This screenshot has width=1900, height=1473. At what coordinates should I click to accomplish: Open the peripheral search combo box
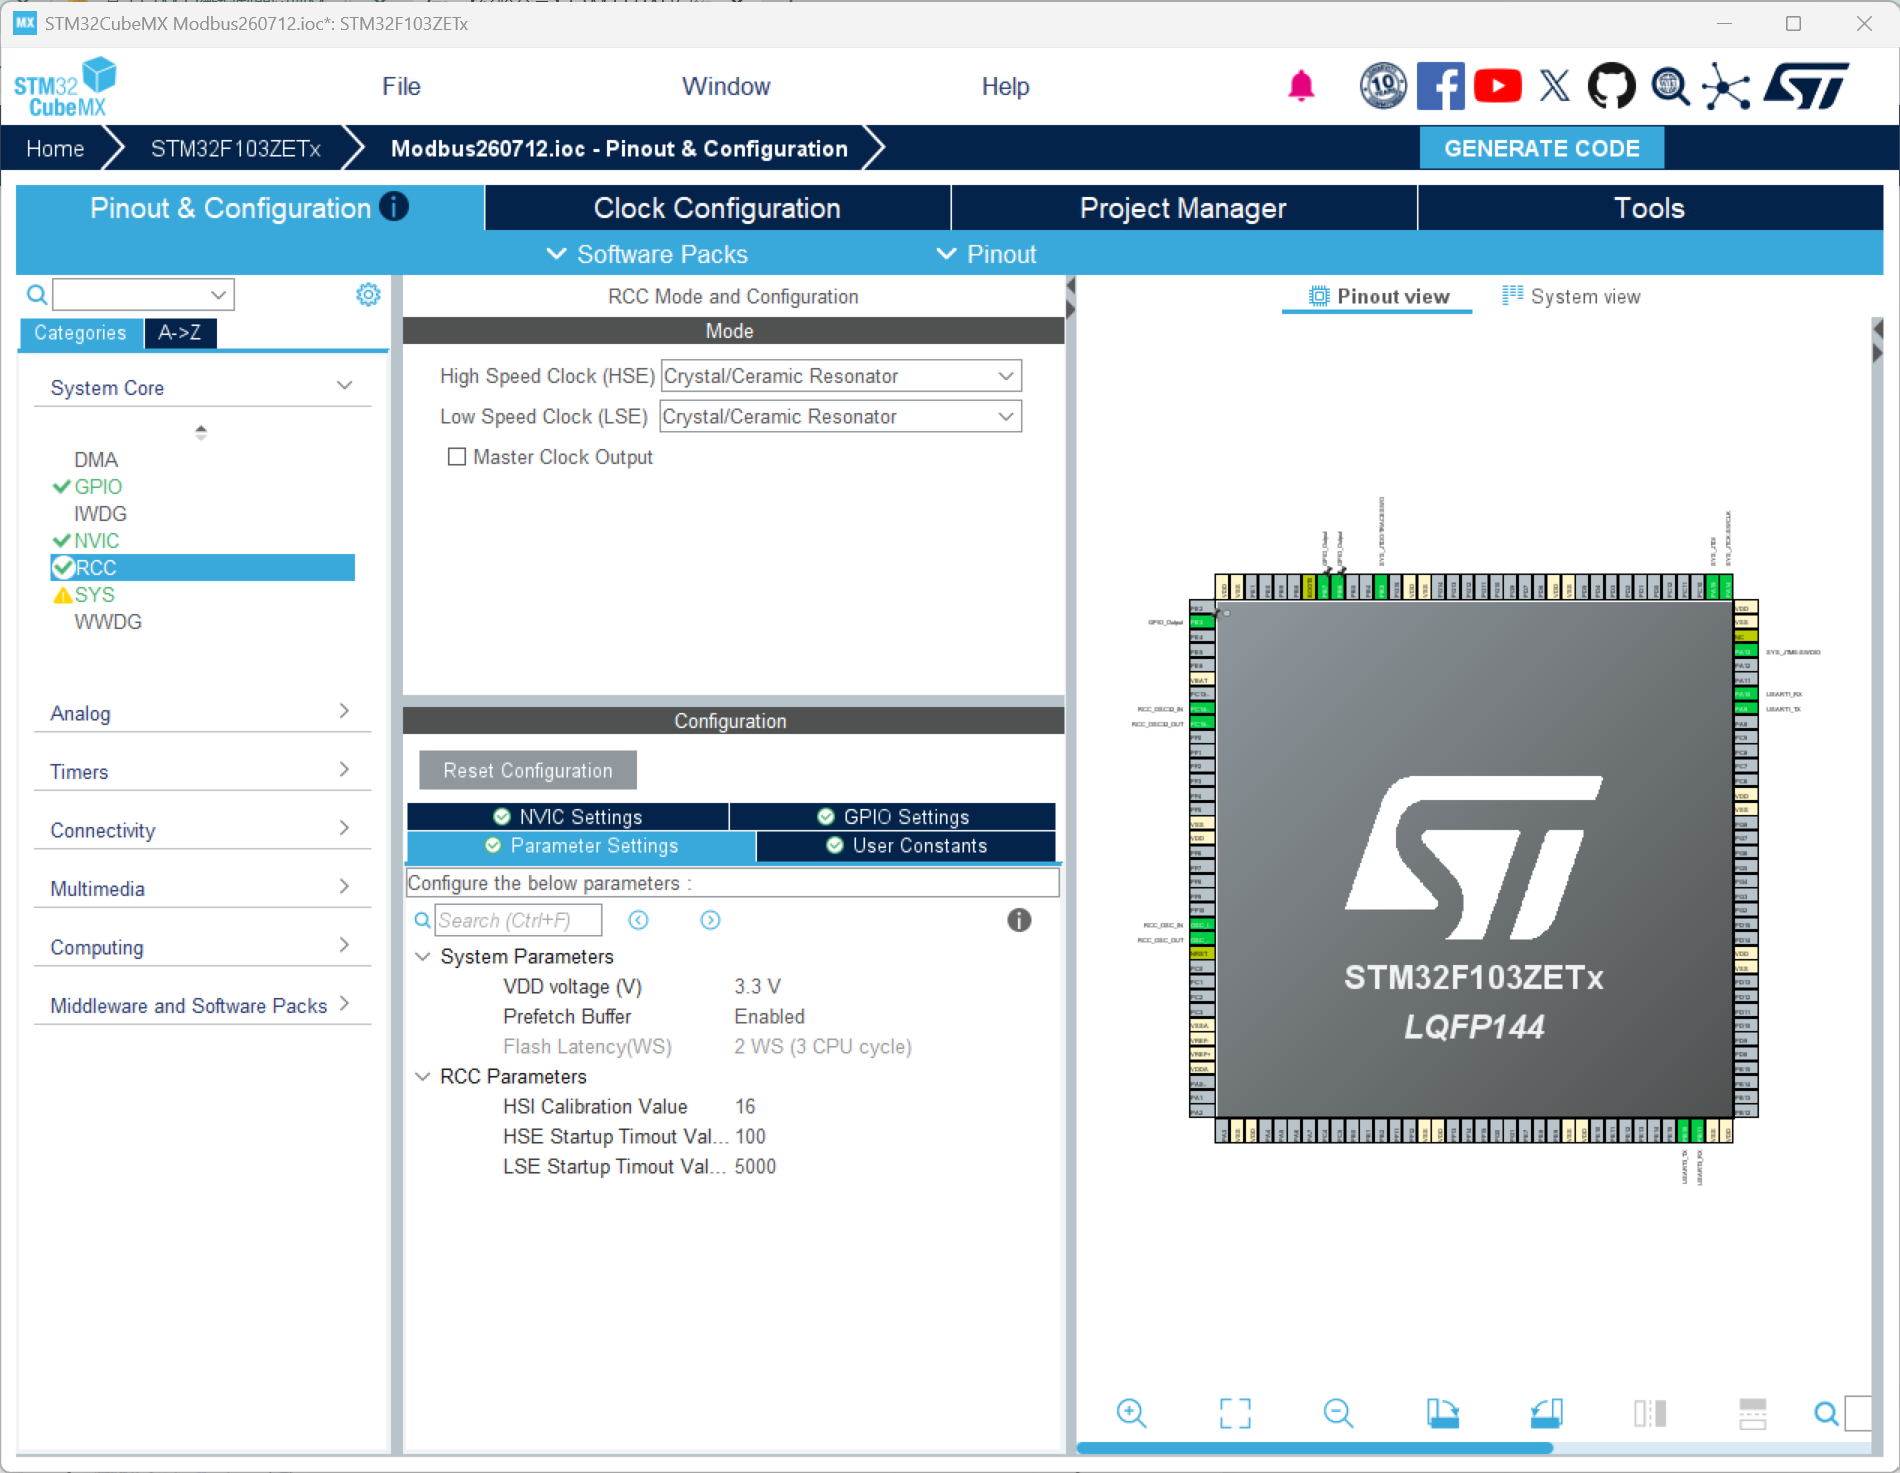pos(143,294)
